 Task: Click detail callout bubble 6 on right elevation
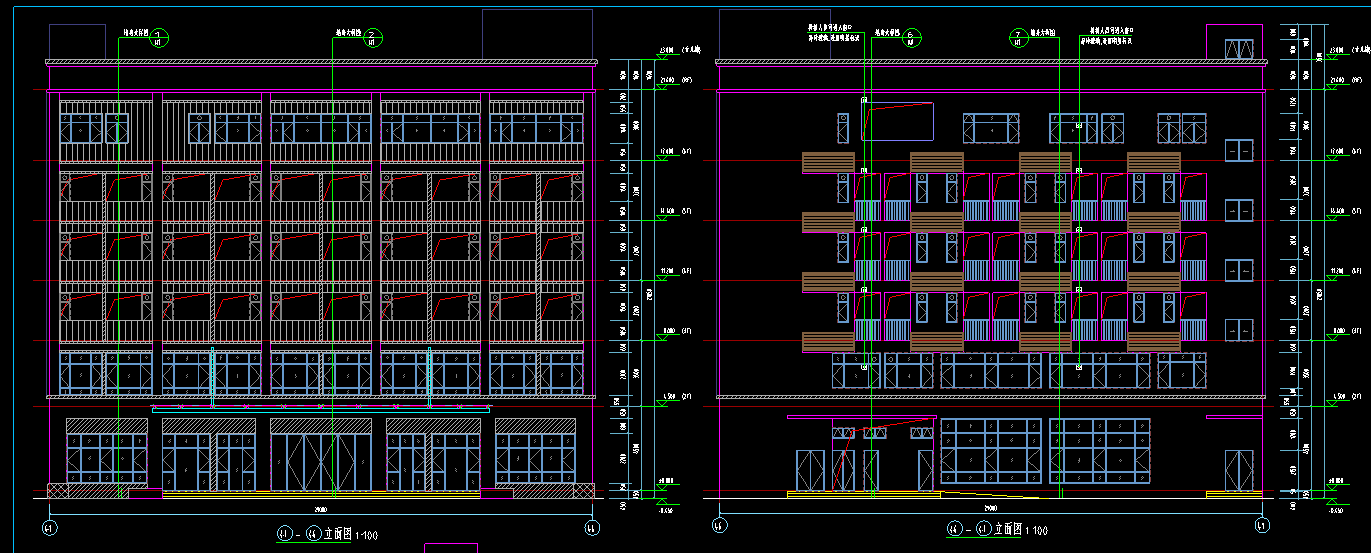coord(912,38)
